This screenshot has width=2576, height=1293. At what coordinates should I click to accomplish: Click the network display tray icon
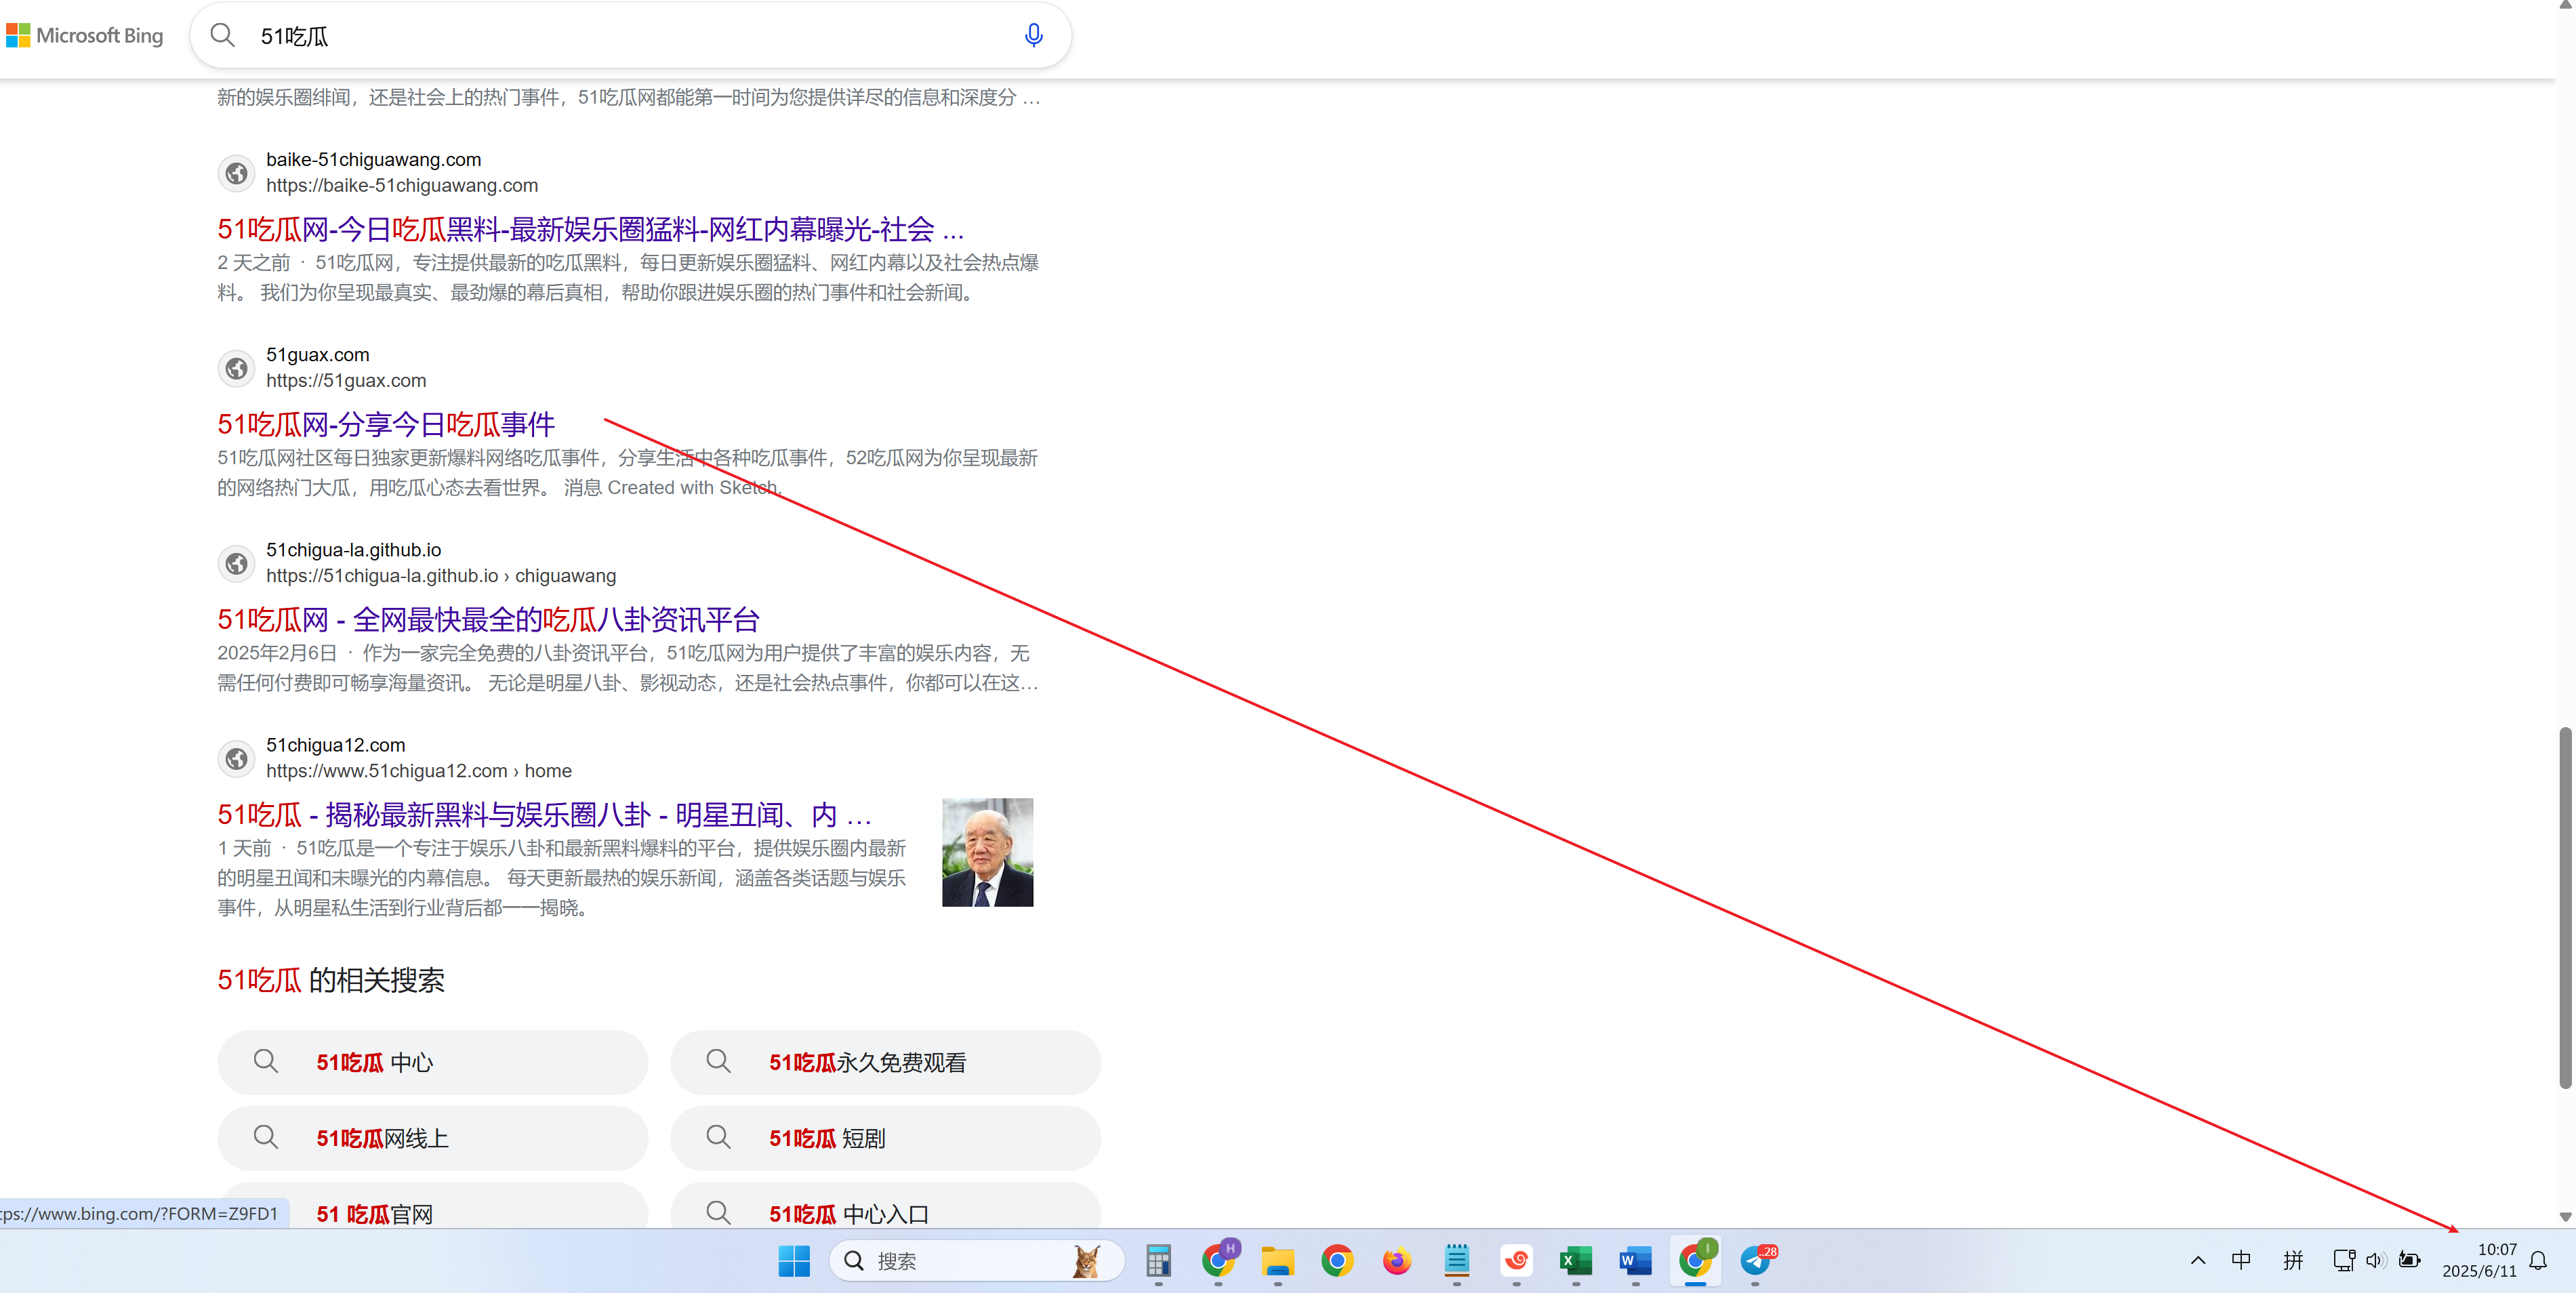coord(2343,1260)
